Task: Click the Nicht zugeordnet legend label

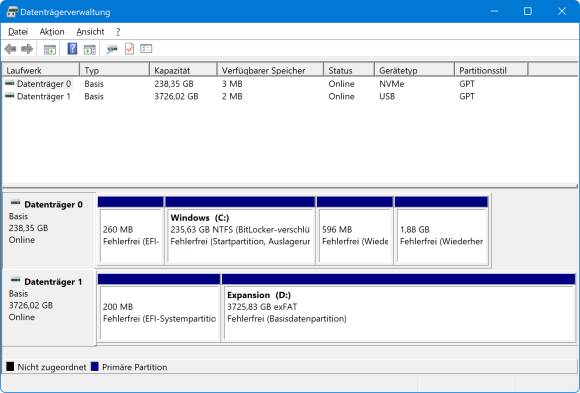Action: point(52,367)
